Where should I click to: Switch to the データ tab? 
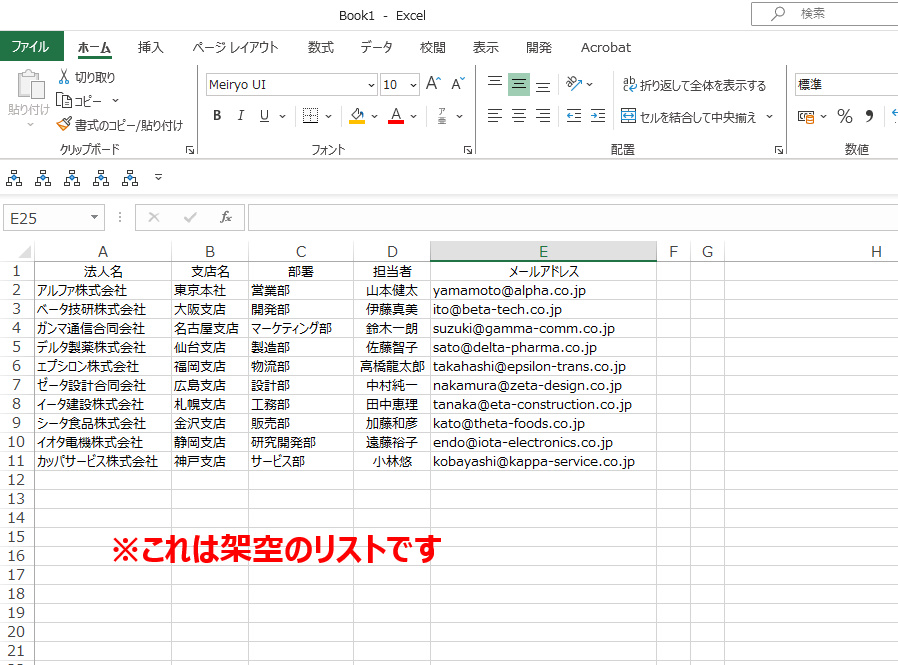(376, 48)
